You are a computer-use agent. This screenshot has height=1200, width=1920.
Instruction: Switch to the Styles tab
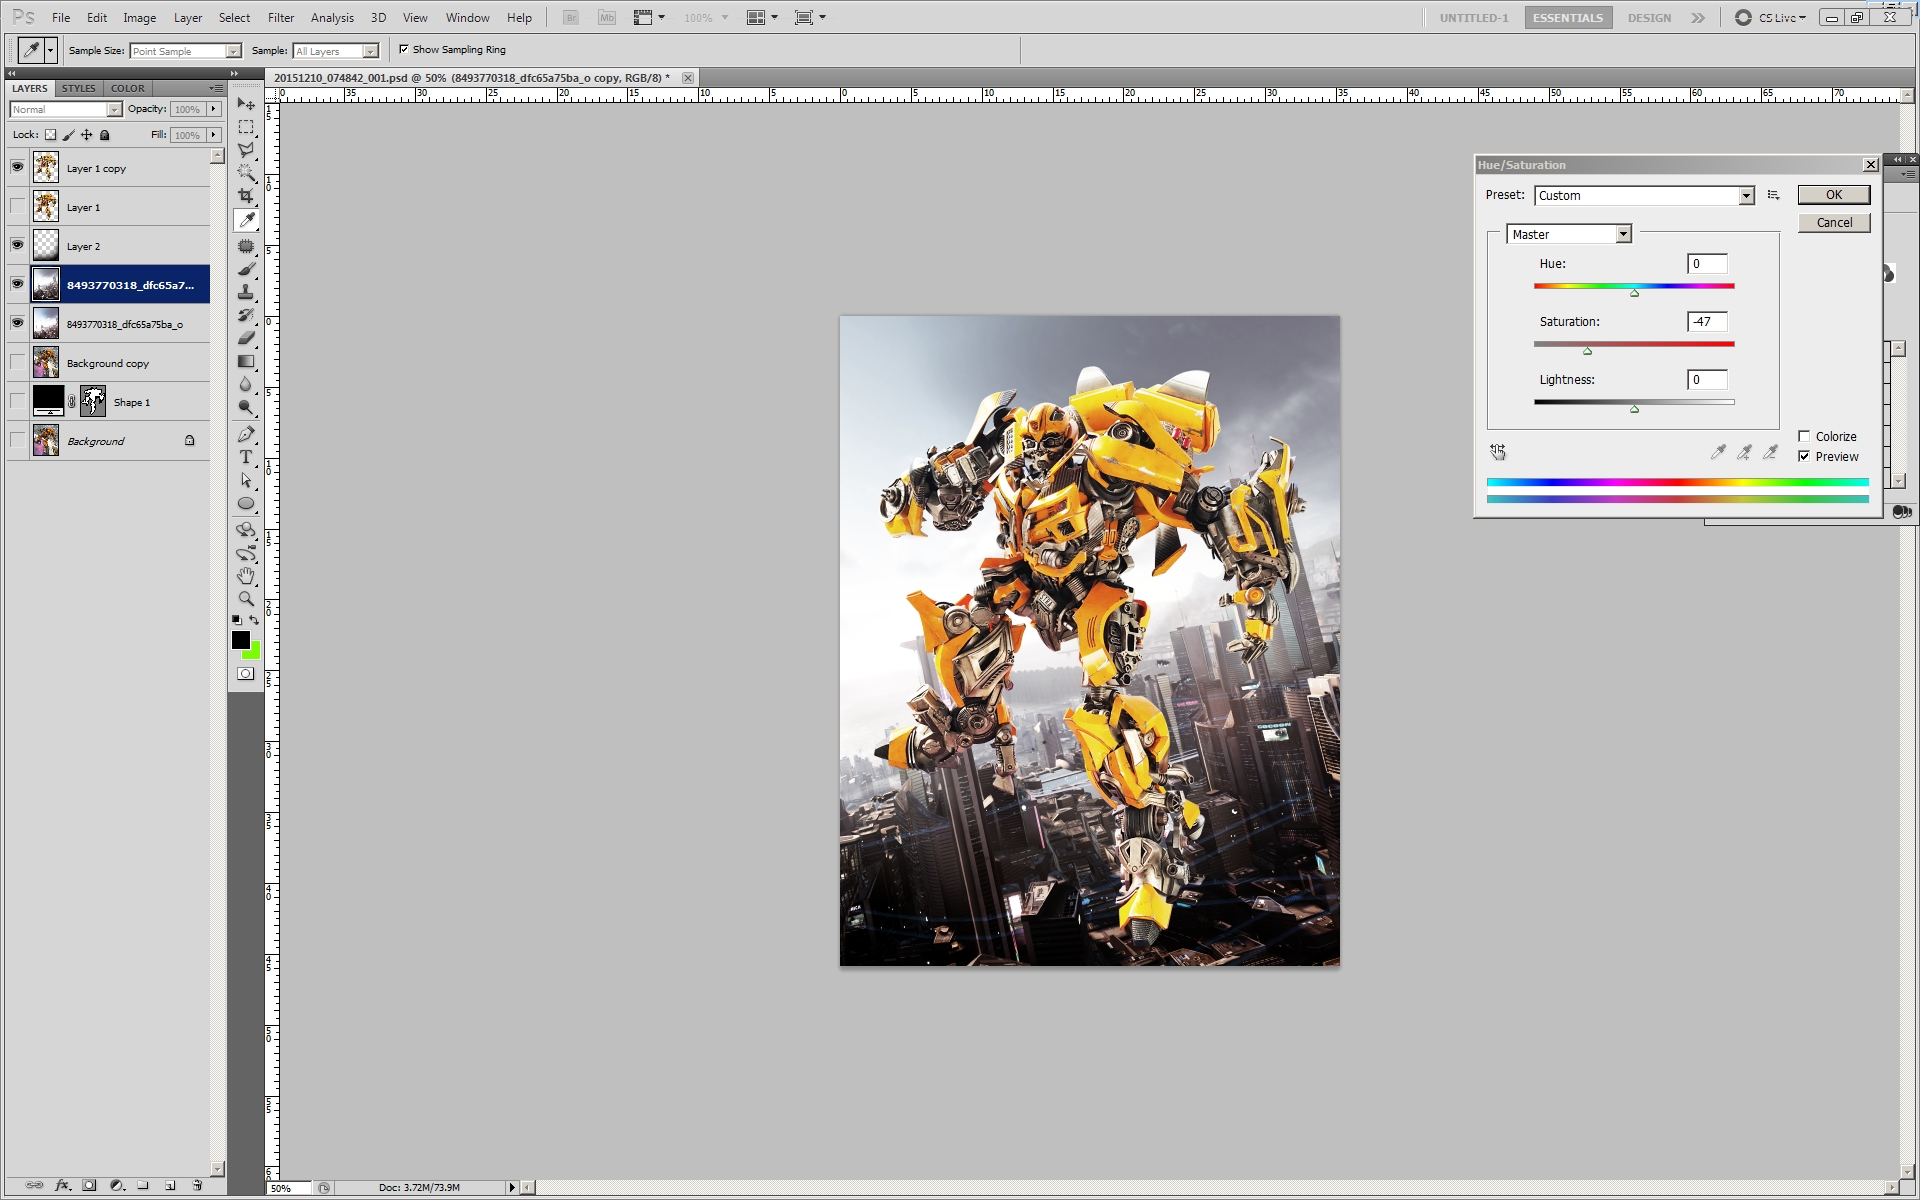coord(78,88)
